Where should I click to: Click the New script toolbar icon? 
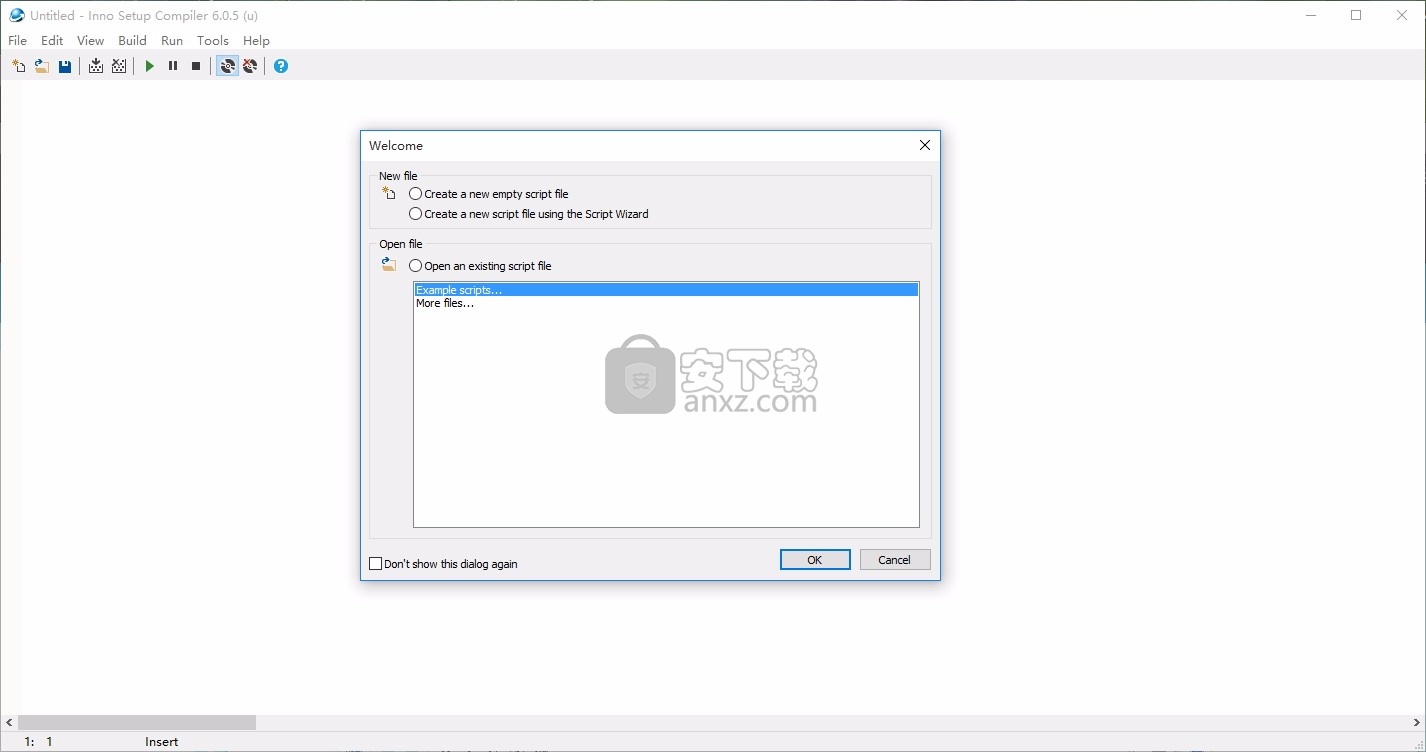tap(18, 66)
